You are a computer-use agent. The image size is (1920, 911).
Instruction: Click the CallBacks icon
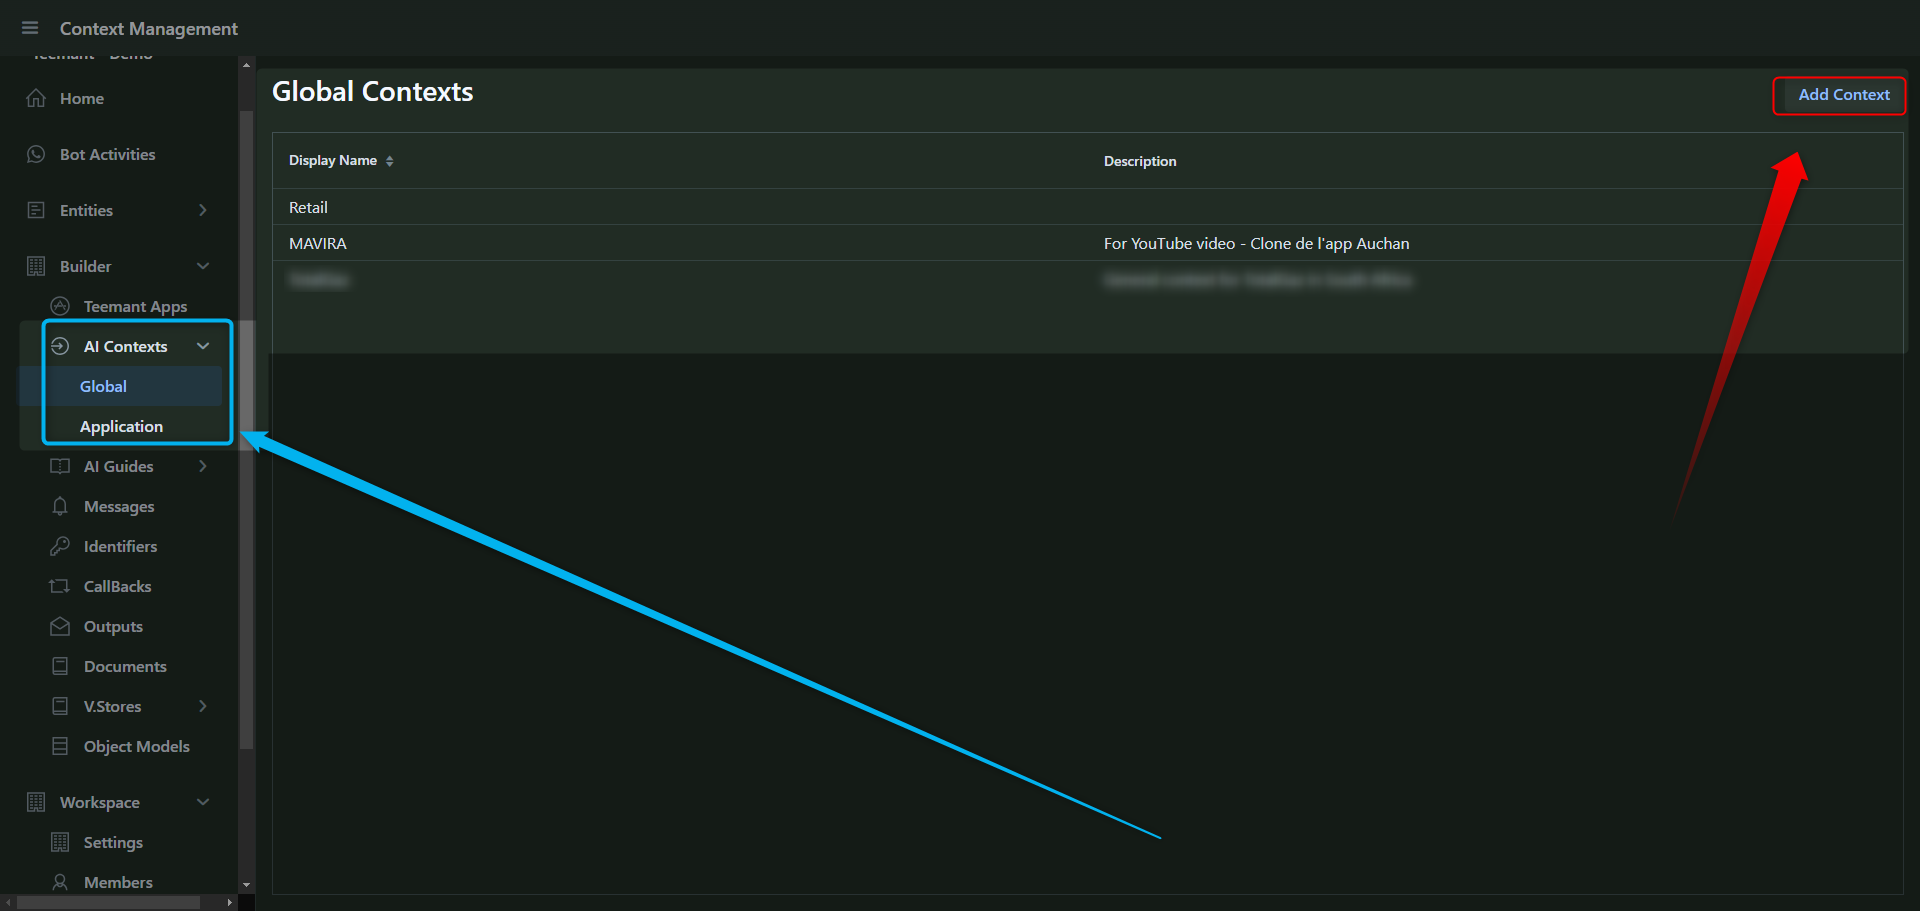point(60,586)
